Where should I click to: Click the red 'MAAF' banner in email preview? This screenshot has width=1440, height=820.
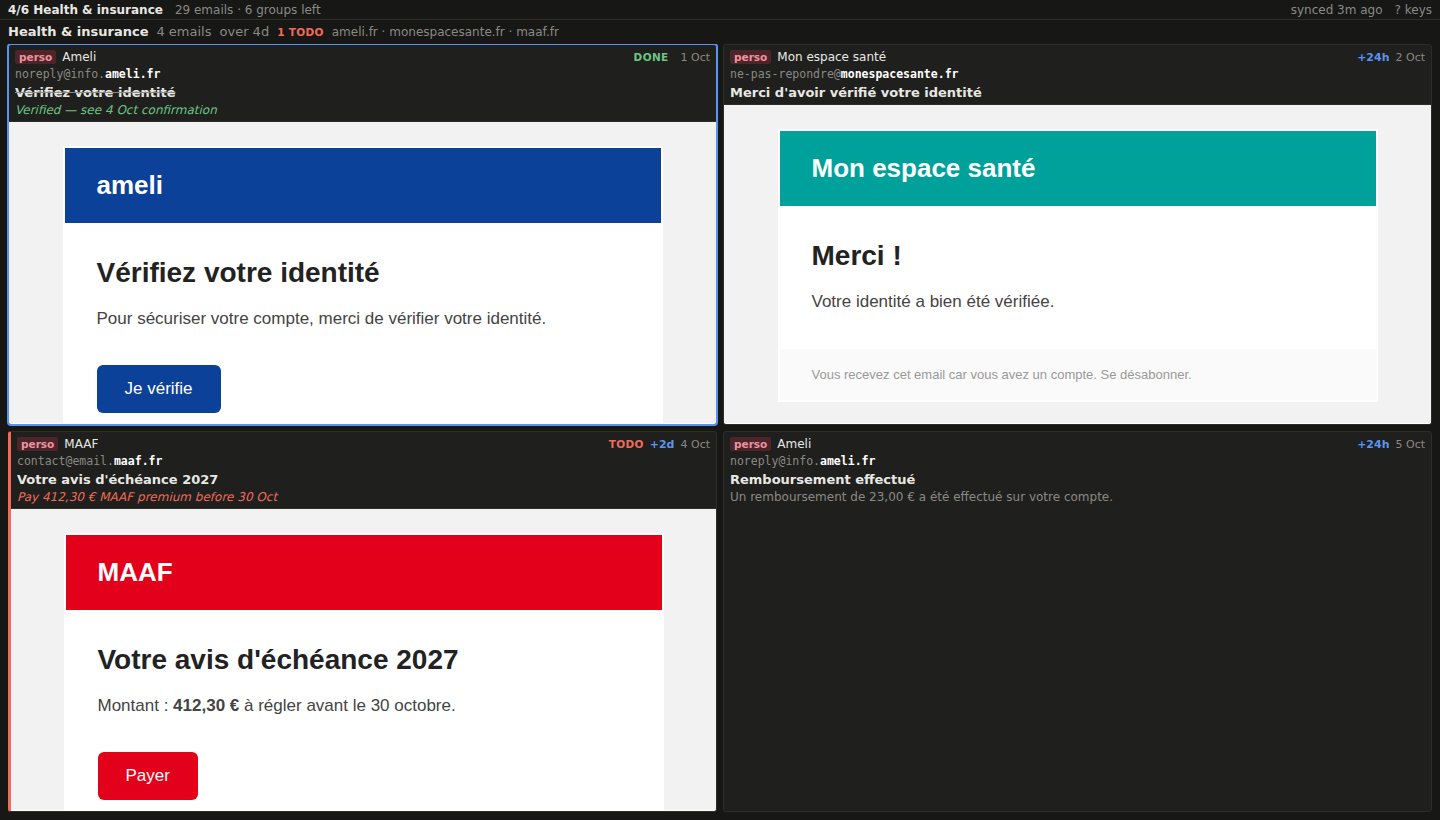coord(364,572)
